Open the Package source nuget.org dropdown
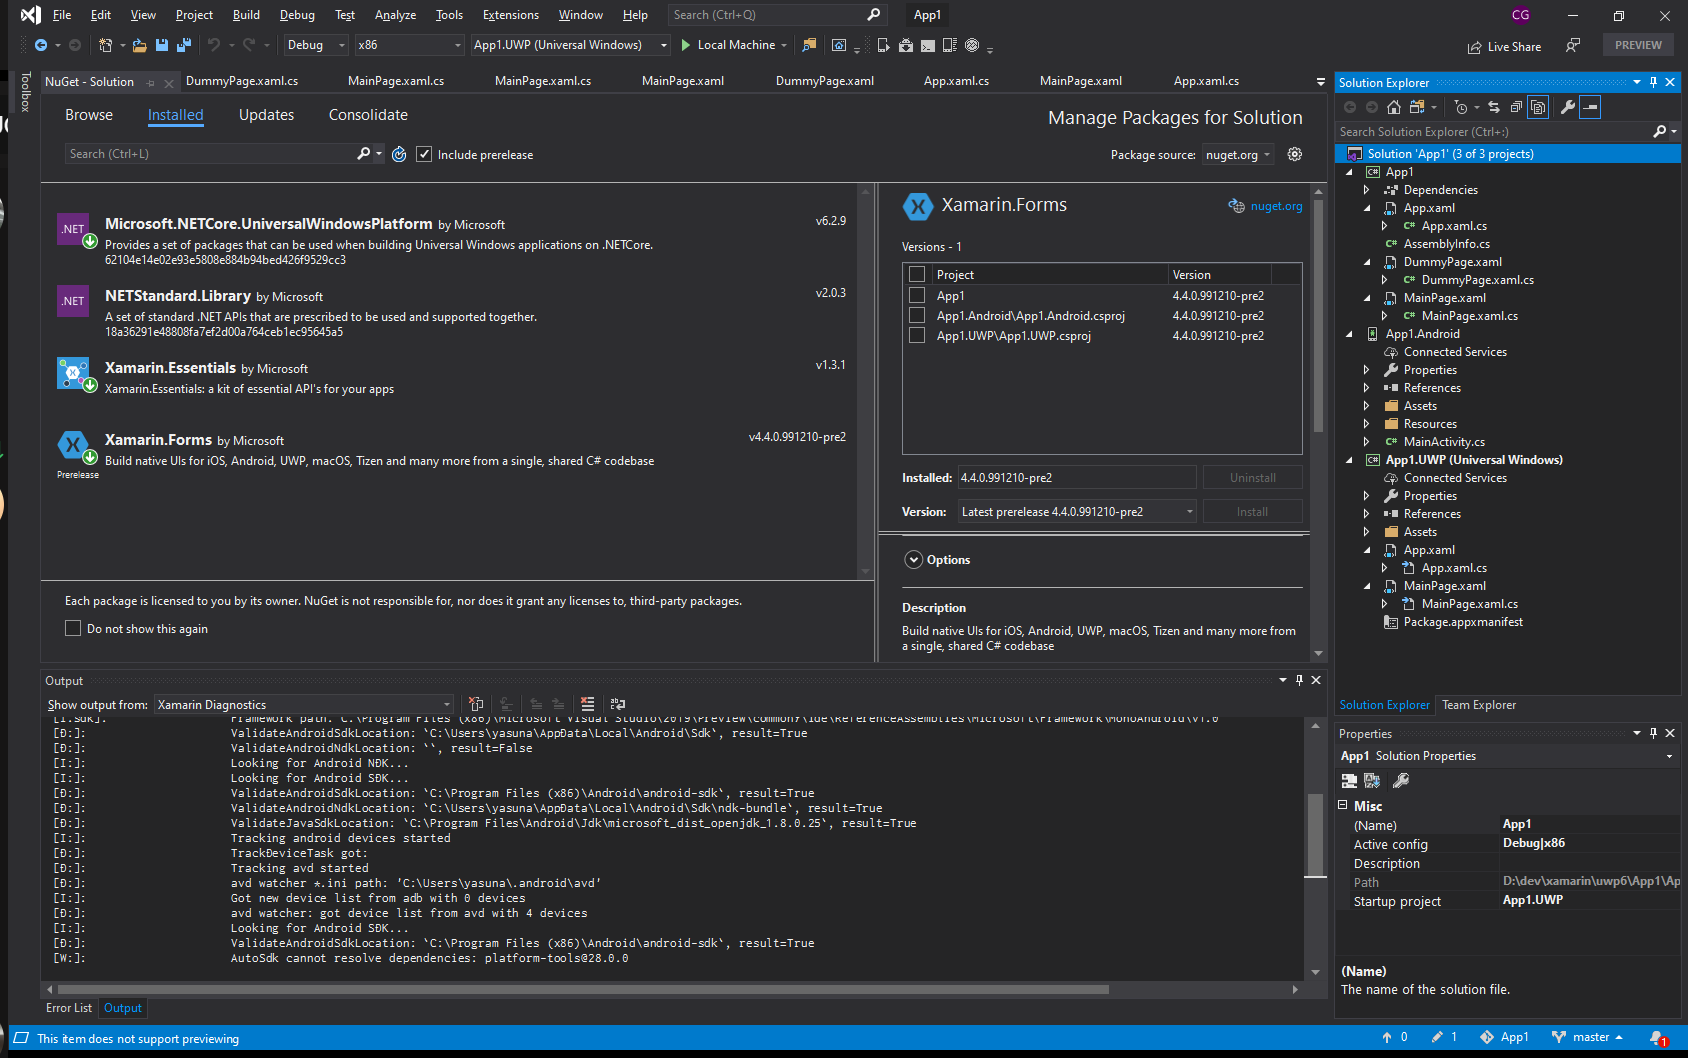The image size is (1688, 1058). coord(1238,155)
